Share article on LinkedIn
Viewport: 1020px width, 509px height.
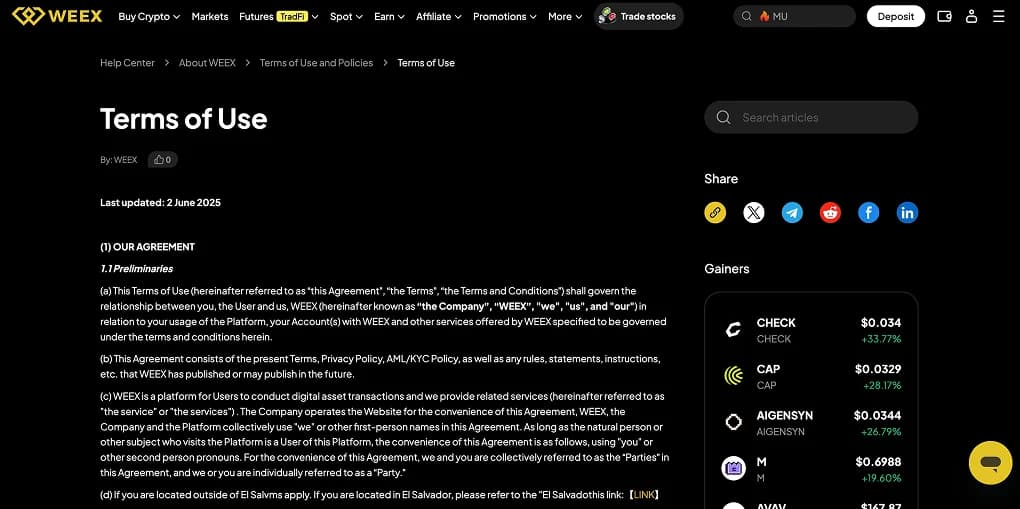907,212
